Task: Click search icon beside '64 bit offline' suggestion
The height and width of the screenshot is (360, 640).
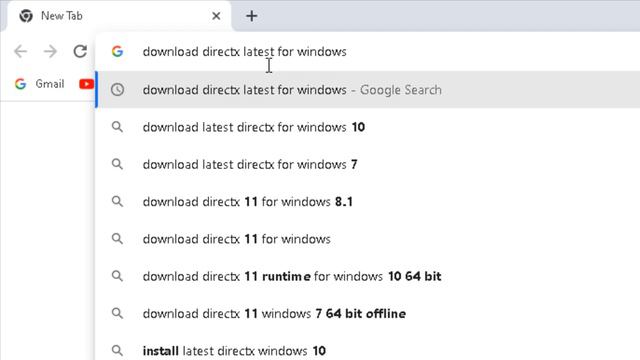Action: click(x=118, y=313)
